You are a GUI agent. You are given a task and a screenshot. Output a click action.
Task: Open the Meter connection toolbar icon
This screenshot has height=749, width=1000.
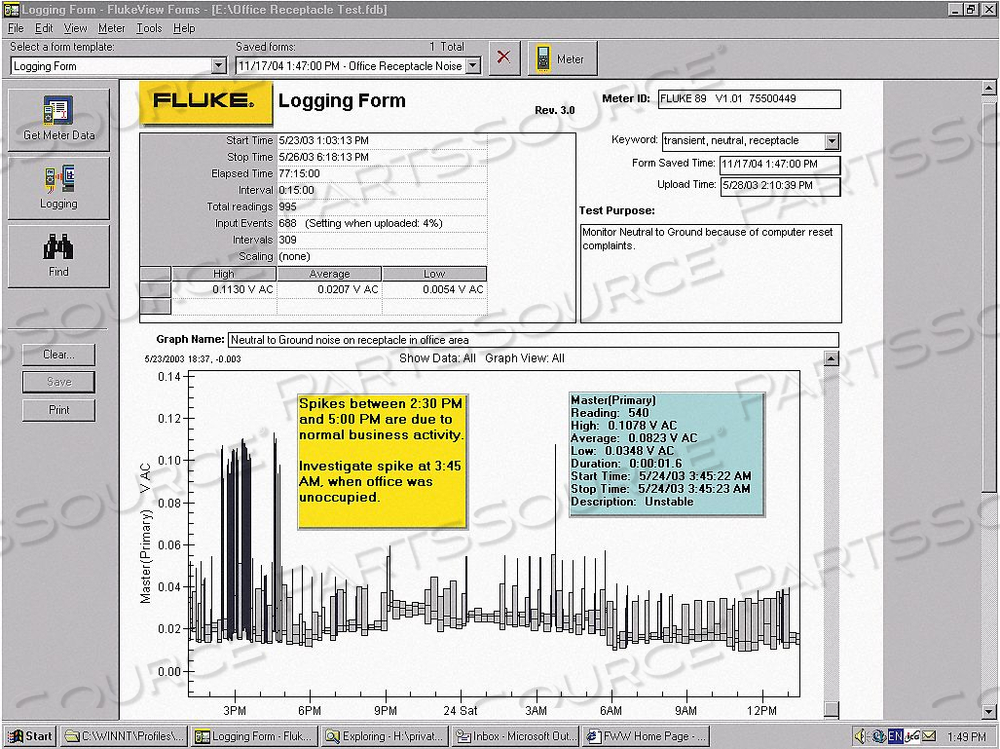(563, 58)
